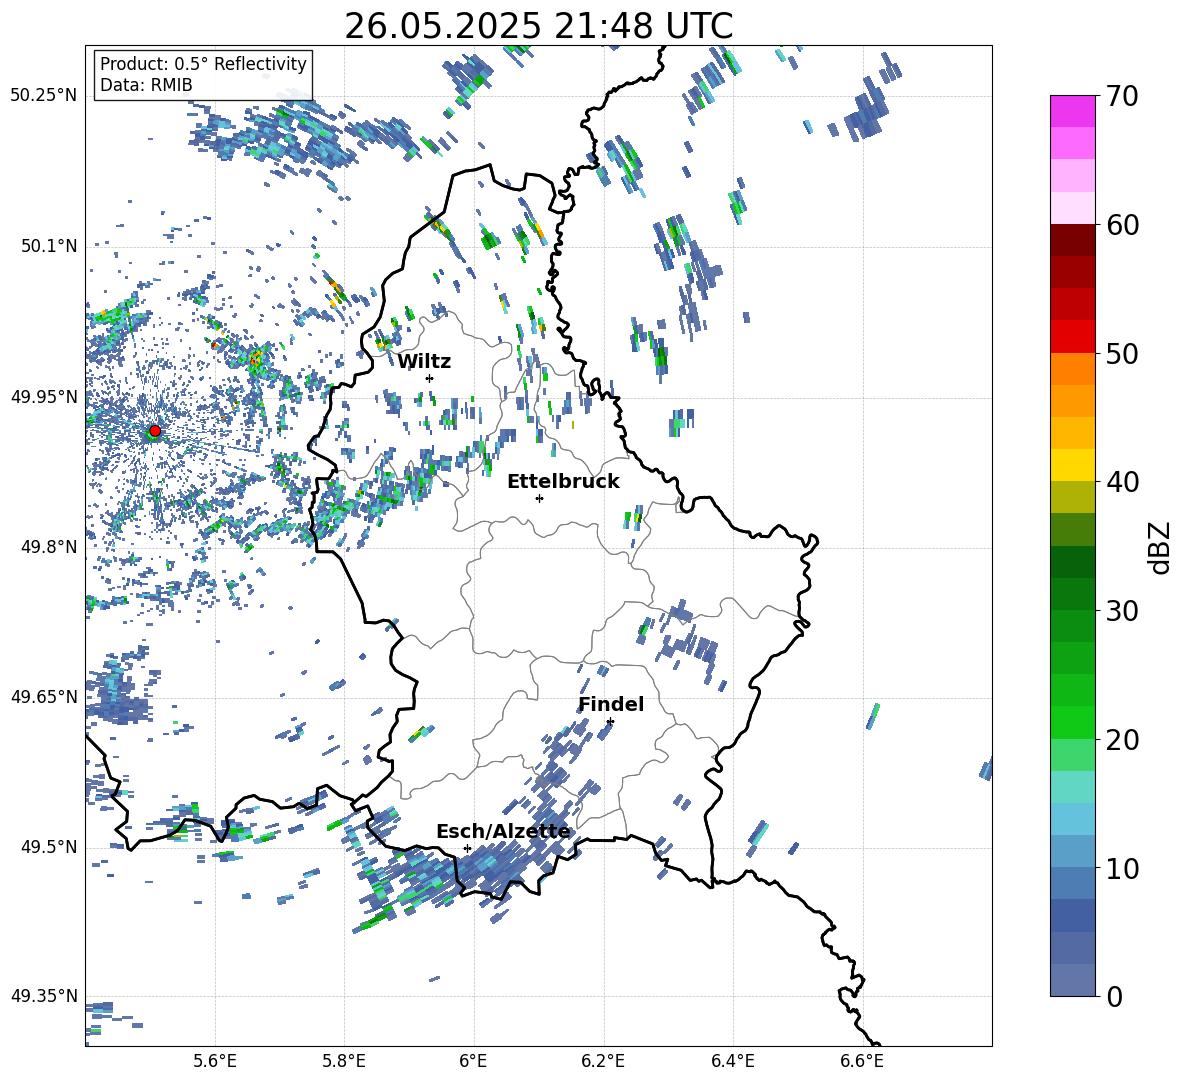Click the 10 colorbar tick label

tap(1122, 868)
